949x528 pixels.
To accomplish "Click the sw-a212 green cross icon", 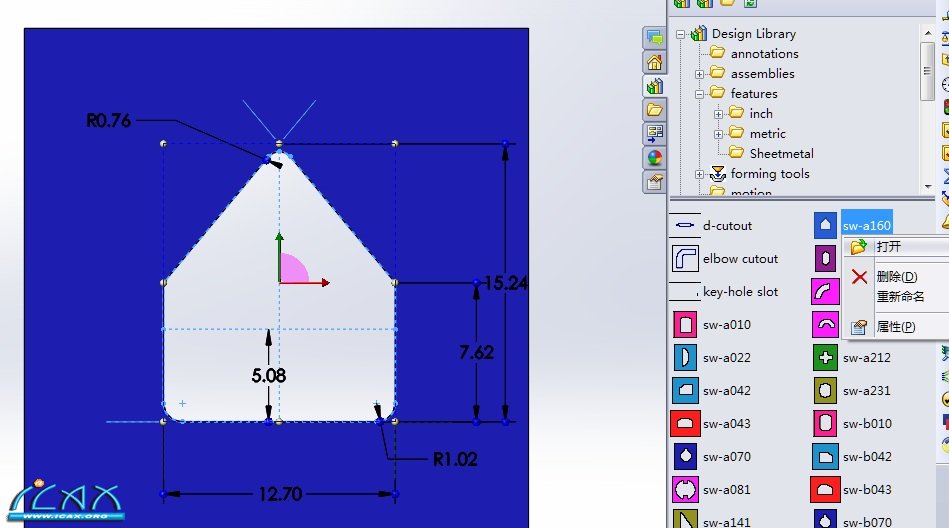I will coord(825,357).
